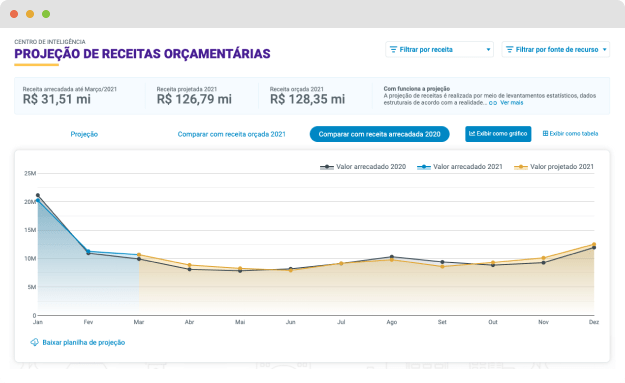
Task: Click the yellow window minimize dot
Action: pos(30,14)
